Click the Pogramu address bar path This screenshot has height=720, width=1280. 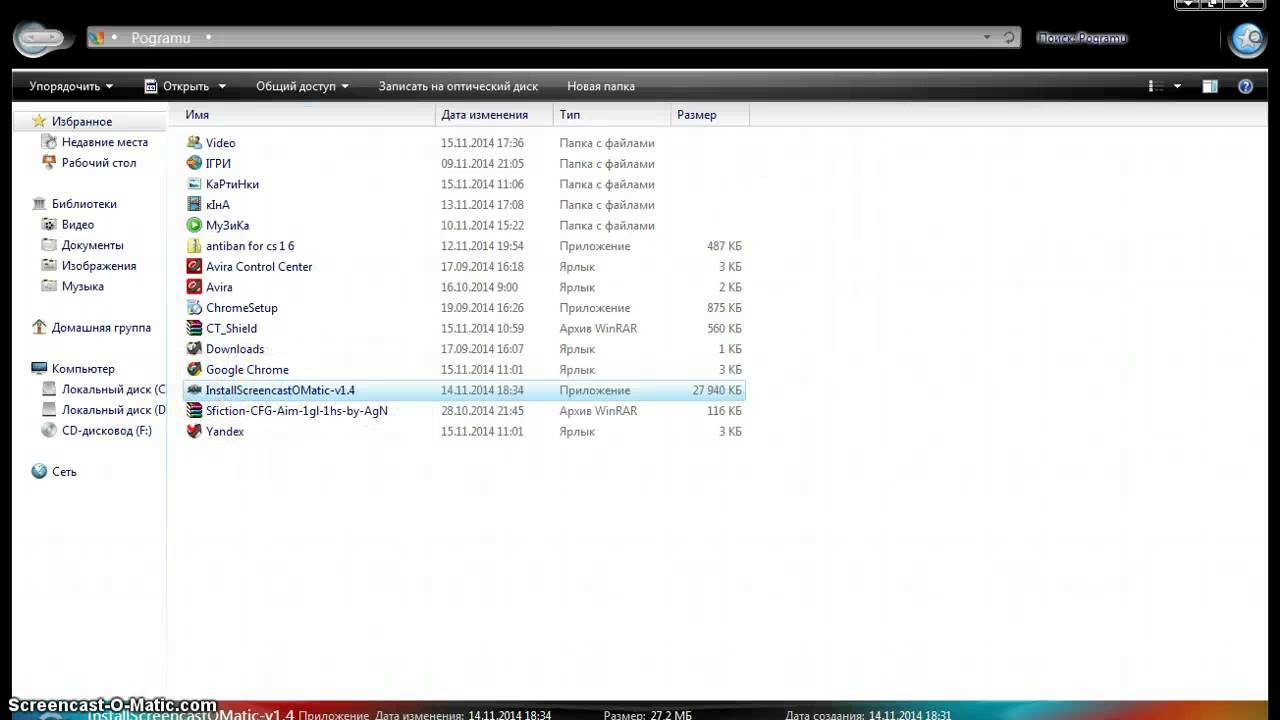(160, 38)
